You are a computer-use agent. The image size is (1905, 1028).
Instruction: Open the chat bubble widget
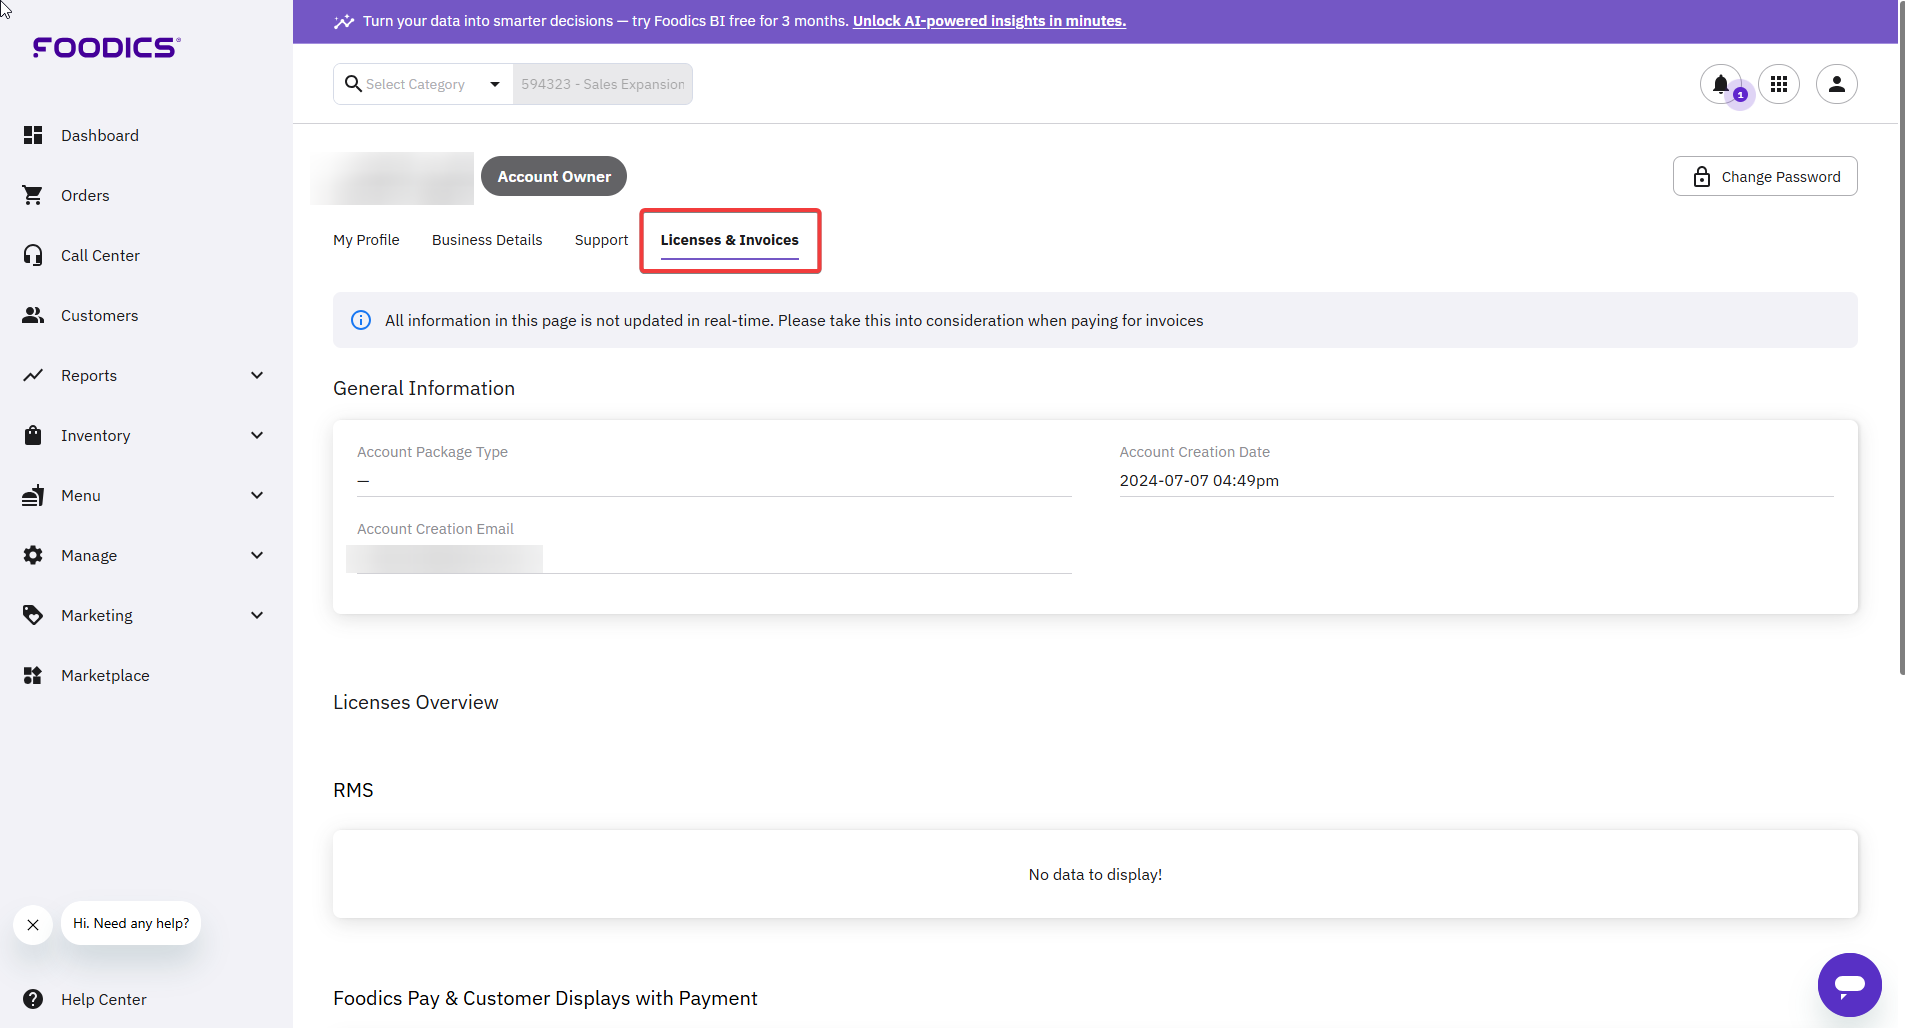pyautogui.click(x=1850, y=985)
